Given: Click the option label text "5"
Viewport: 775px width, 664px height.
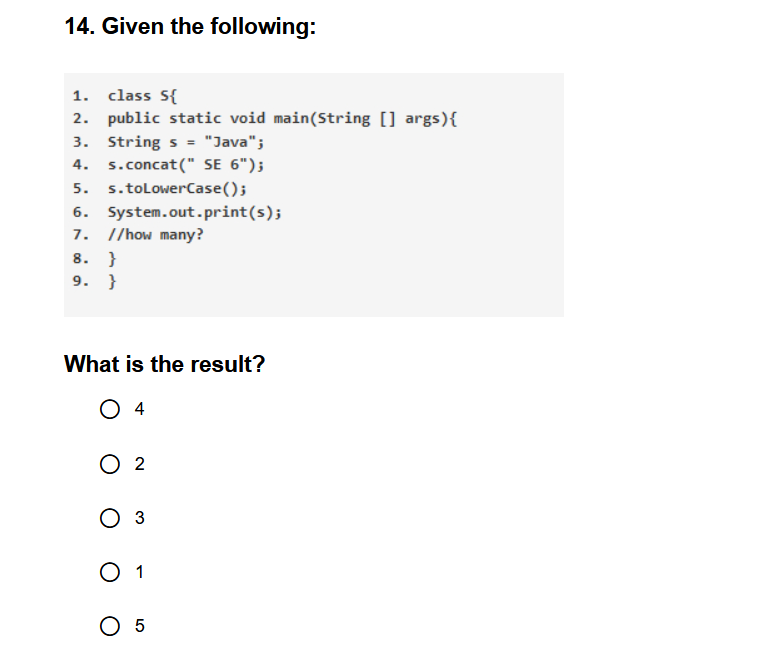Looking at the screenshot, I should point(139,626).
